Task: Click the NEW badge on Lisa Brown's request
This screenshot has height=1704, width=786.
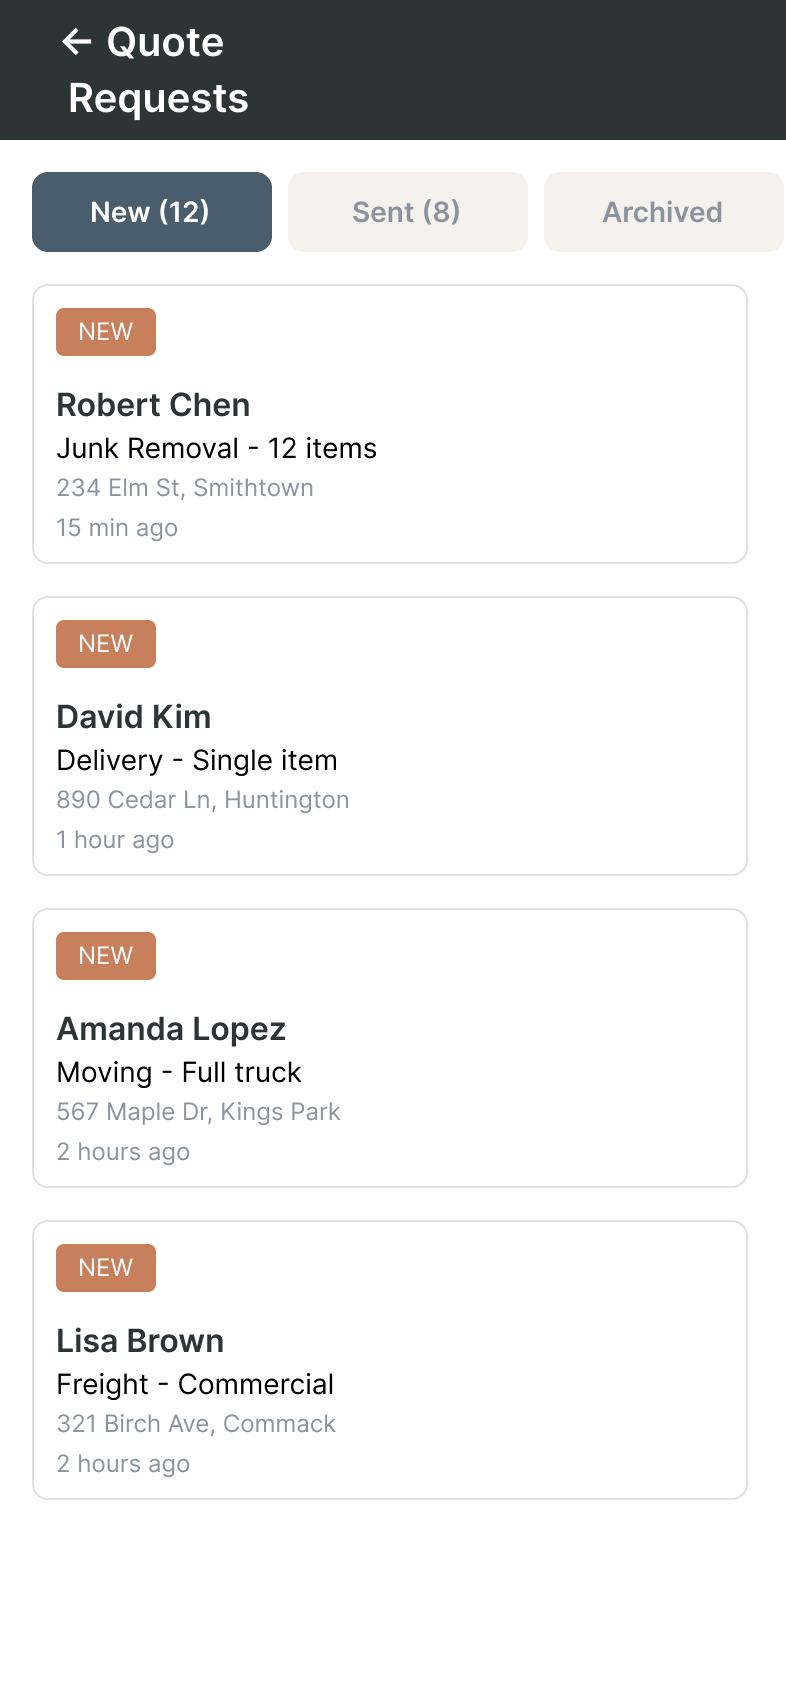Action: 106,1268
